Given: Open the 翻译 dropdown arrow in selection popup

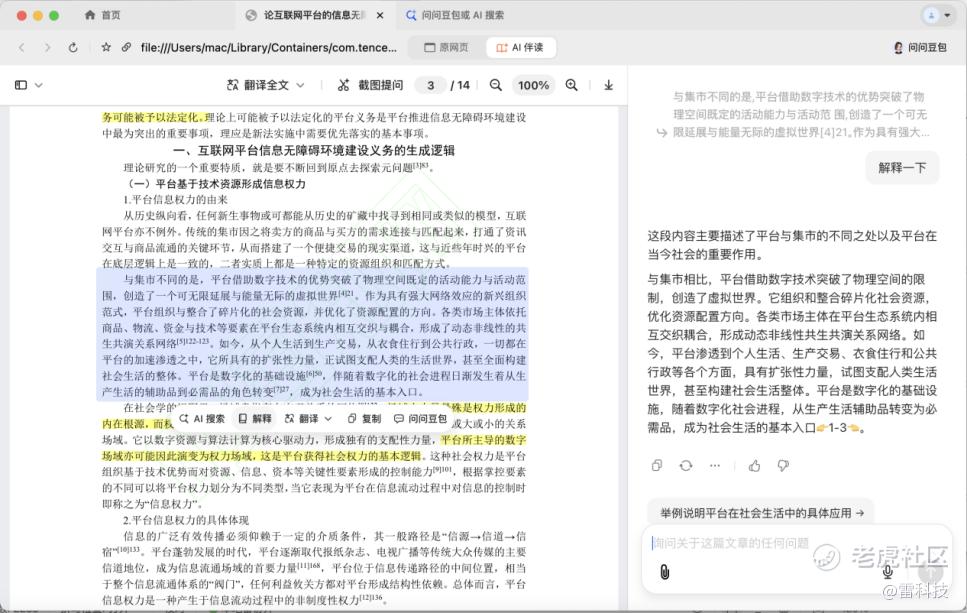Looking at the screenshot, I should click(328, 419).
